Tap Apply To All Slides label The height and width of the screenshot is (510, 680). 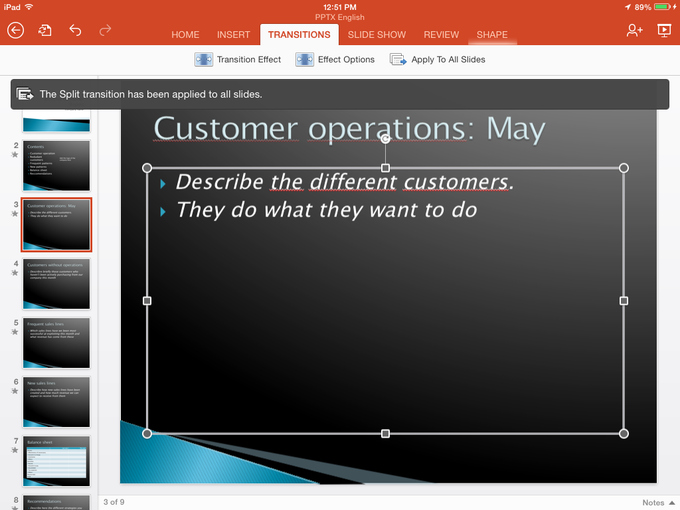448,59
